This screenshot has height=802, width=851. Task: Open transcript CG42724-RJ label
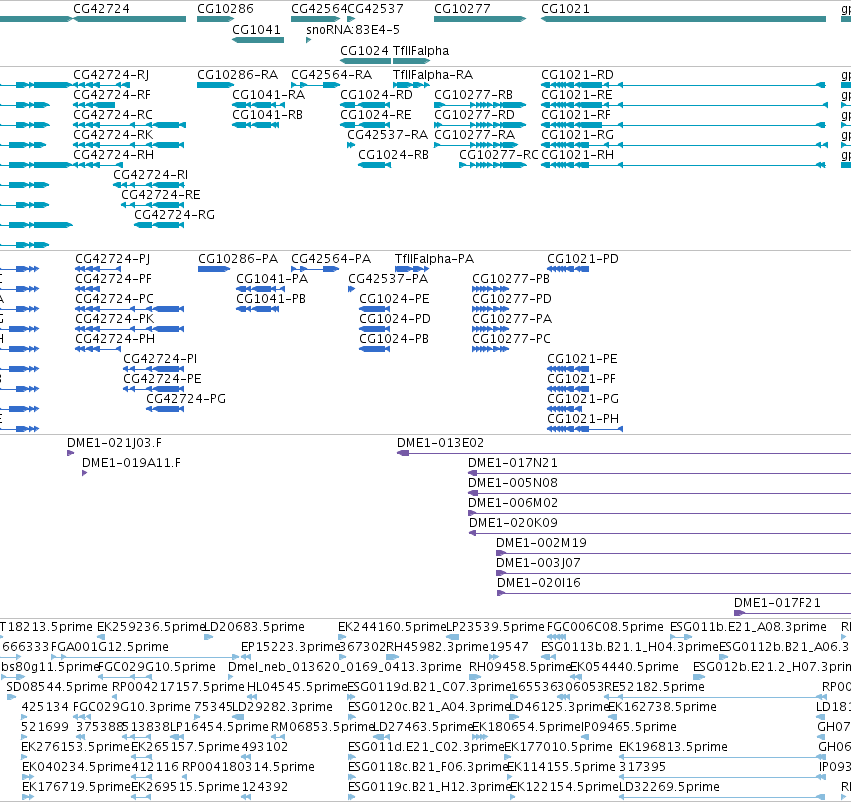[111, 75]
